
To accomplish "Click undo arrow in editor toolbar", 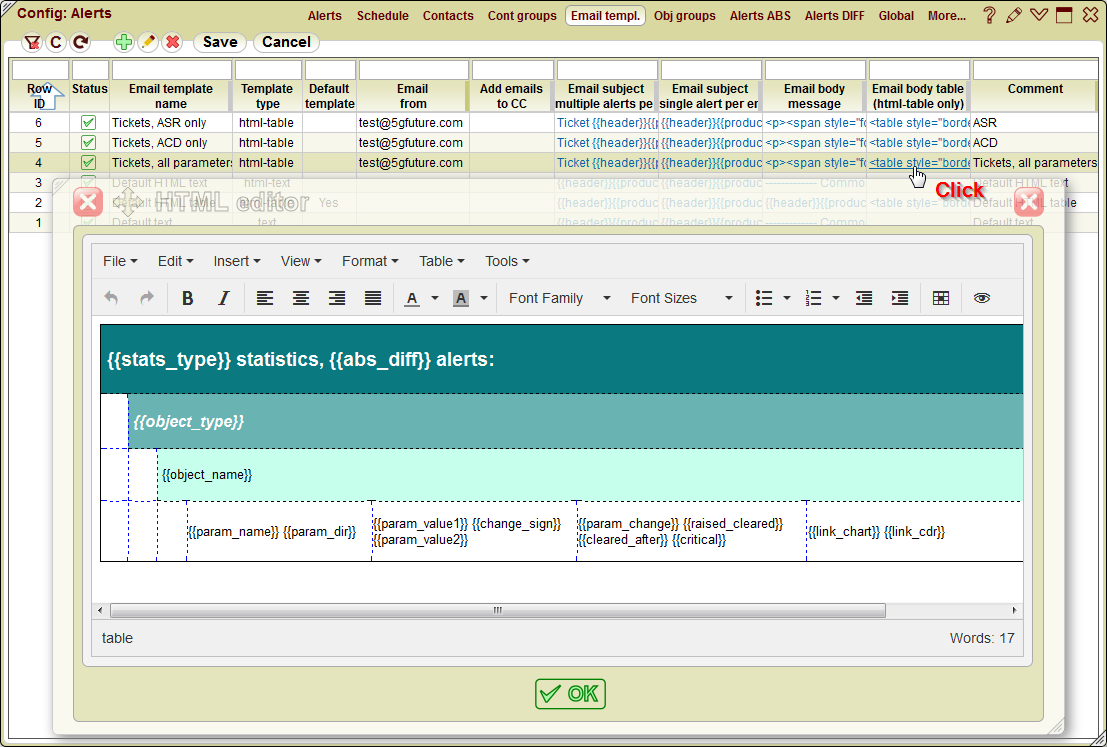I will 110,297.
